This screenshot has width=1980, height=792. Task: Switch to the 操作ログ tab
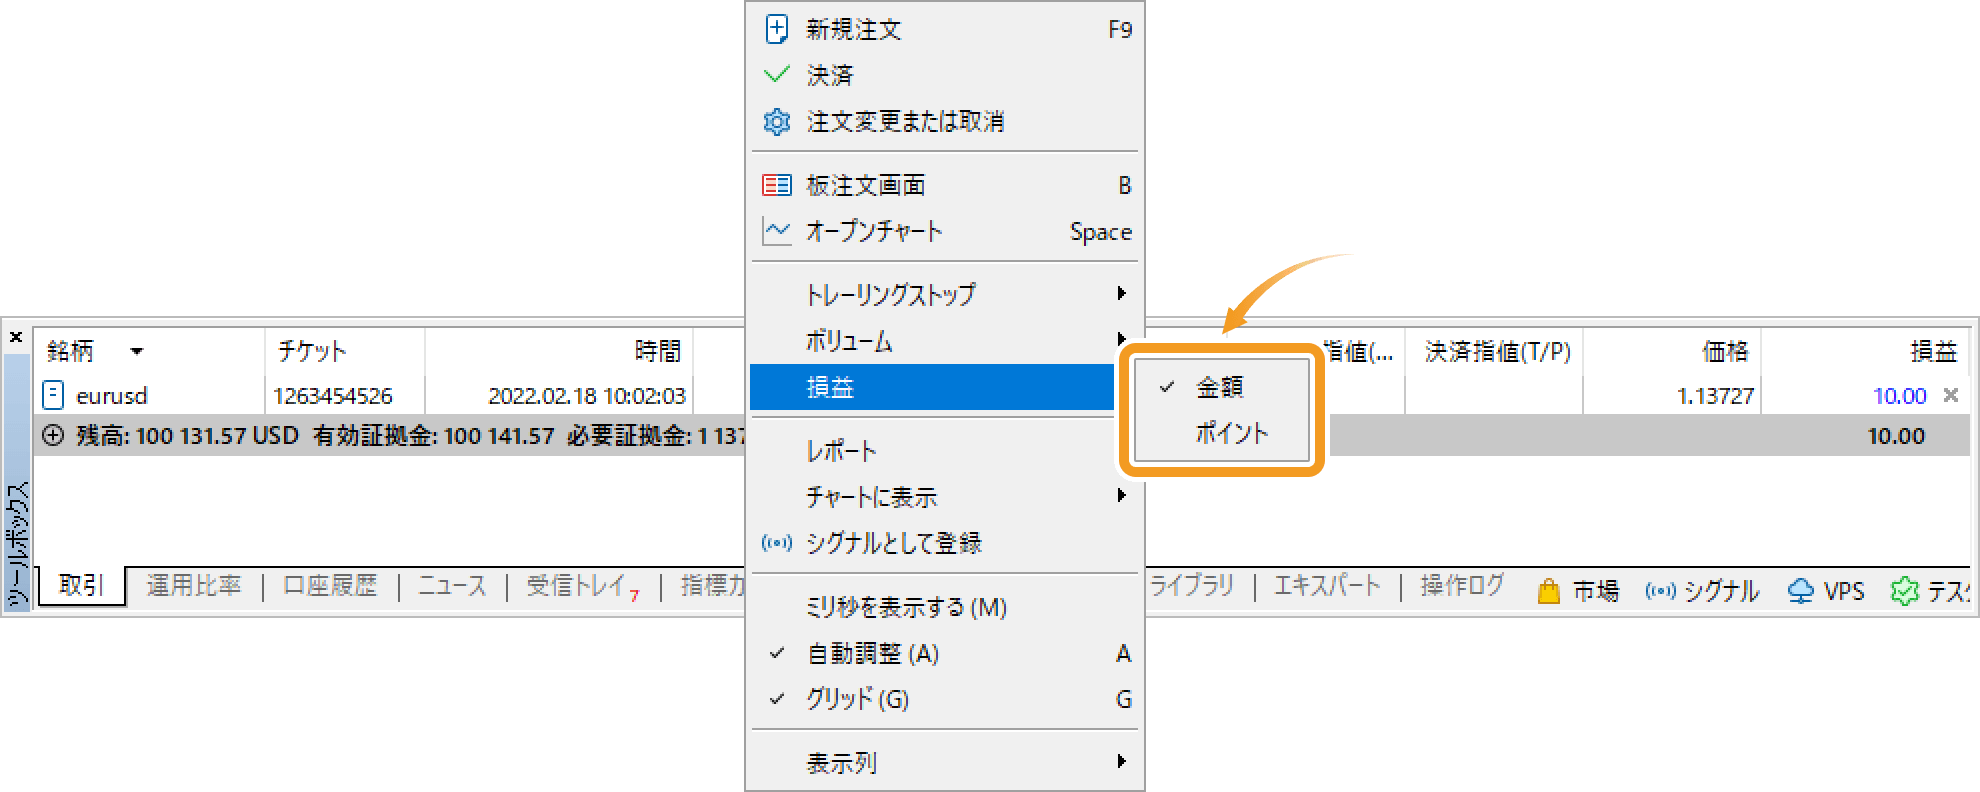[1462, 586]
